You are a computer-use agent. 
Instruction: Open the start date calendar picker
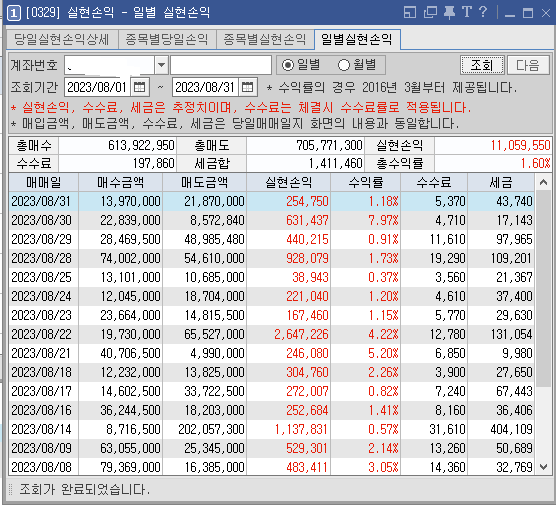pos(139,87)
